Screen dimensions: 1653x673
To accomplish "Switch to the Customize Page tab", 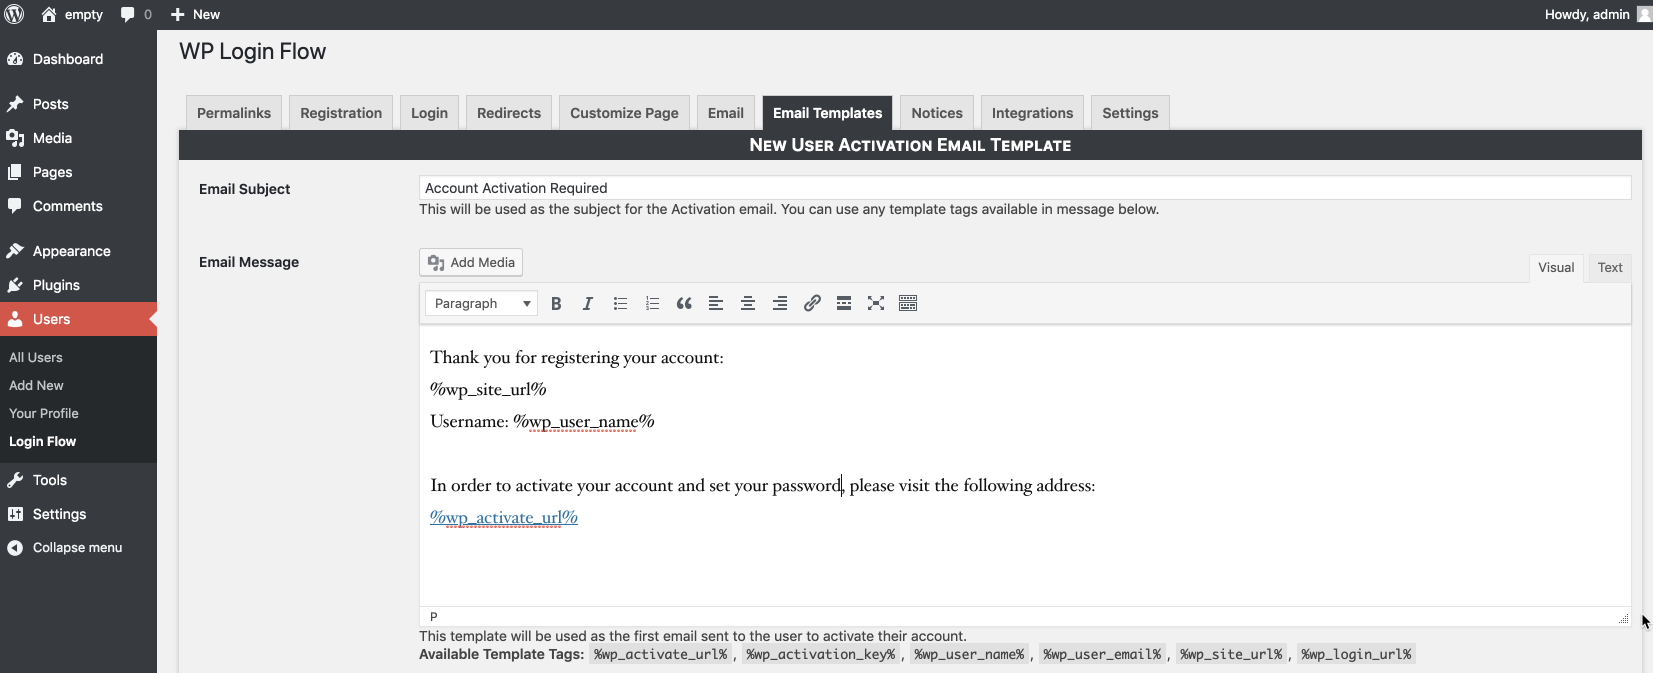I will [624, 113].
